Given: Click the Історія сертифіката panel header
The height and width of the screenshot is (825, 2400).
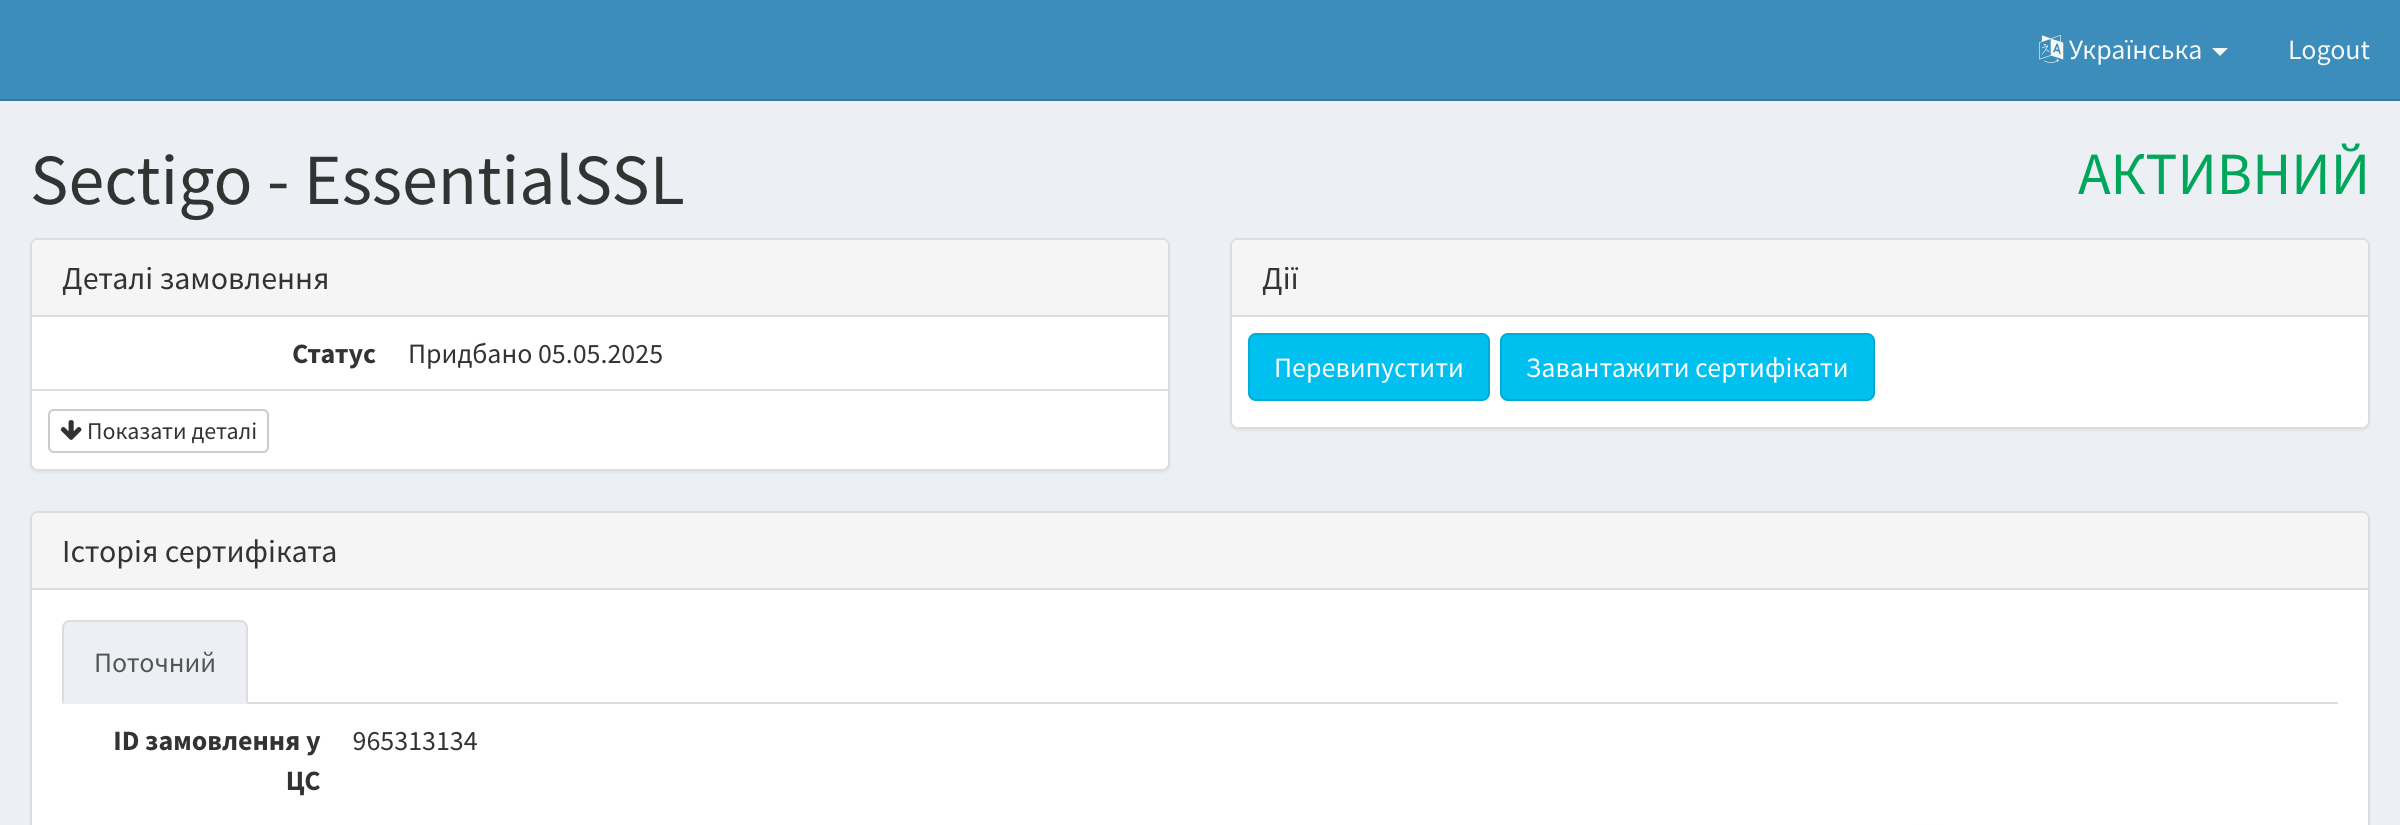Looking at the screenshot, I should [x=200, y=552].
